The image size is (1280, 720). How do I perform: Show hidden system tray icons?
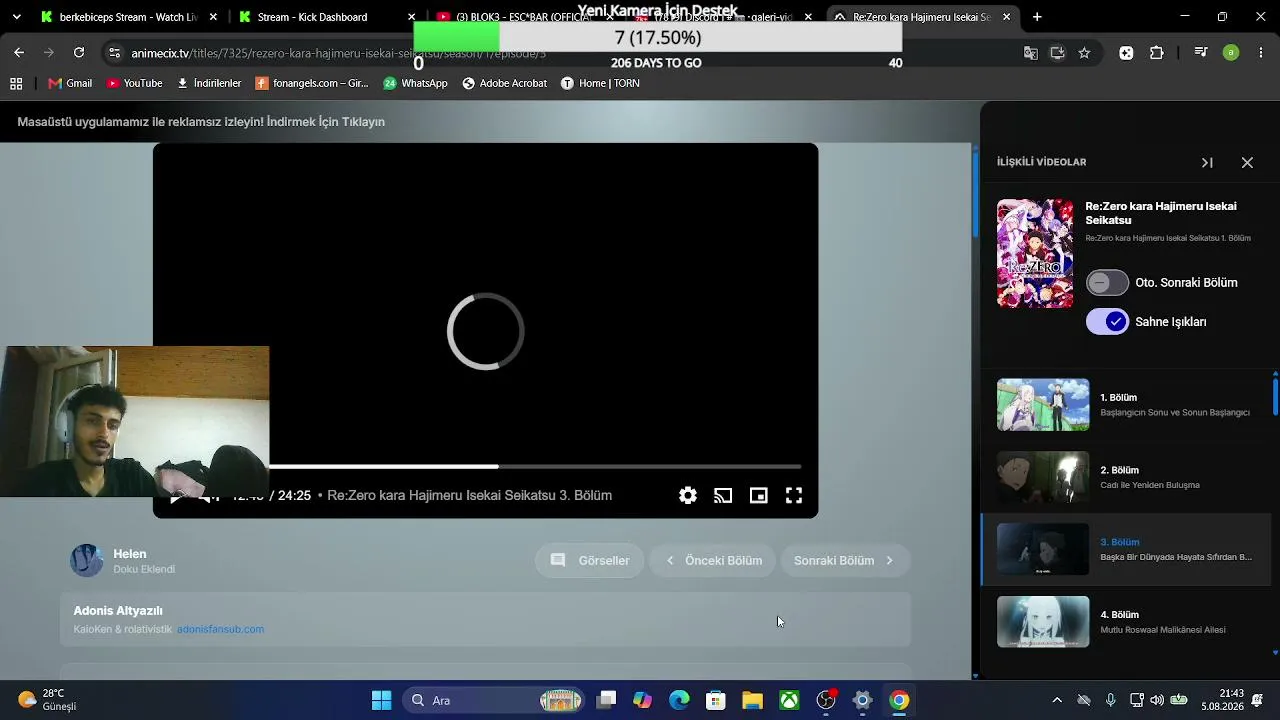coord(1057,700)
